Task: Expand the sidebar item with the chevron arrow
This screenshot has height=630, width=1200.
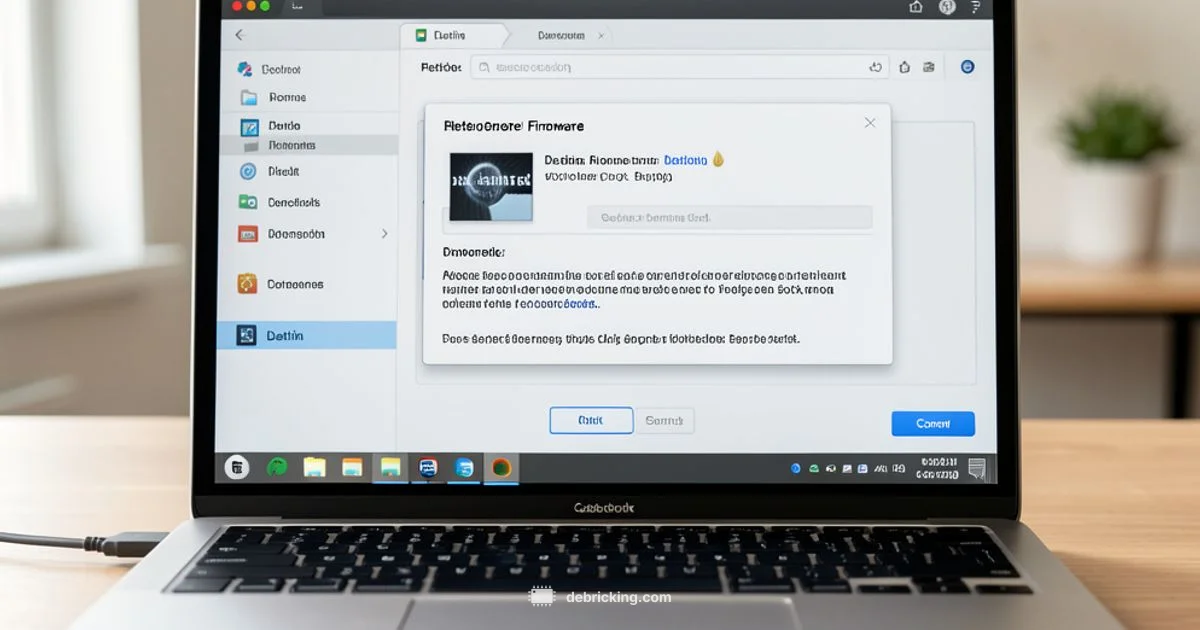Action: pos(385,234)
